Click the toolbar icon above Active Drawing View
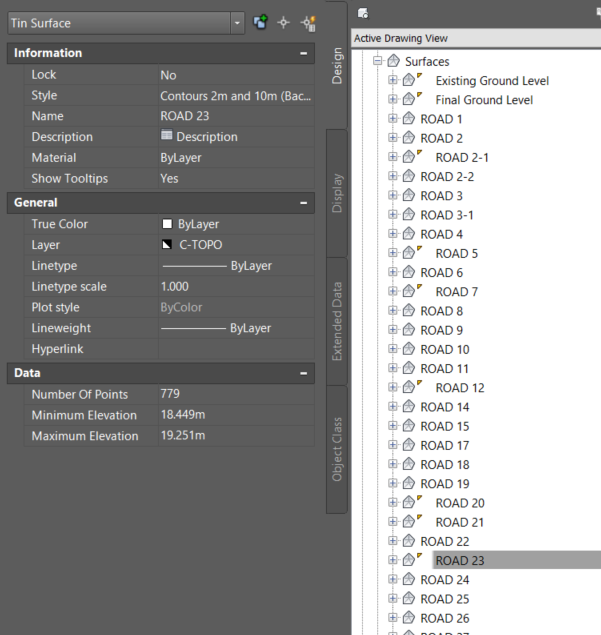The height and width of the screenshot is (635, 601). click(x=363, y=13)
